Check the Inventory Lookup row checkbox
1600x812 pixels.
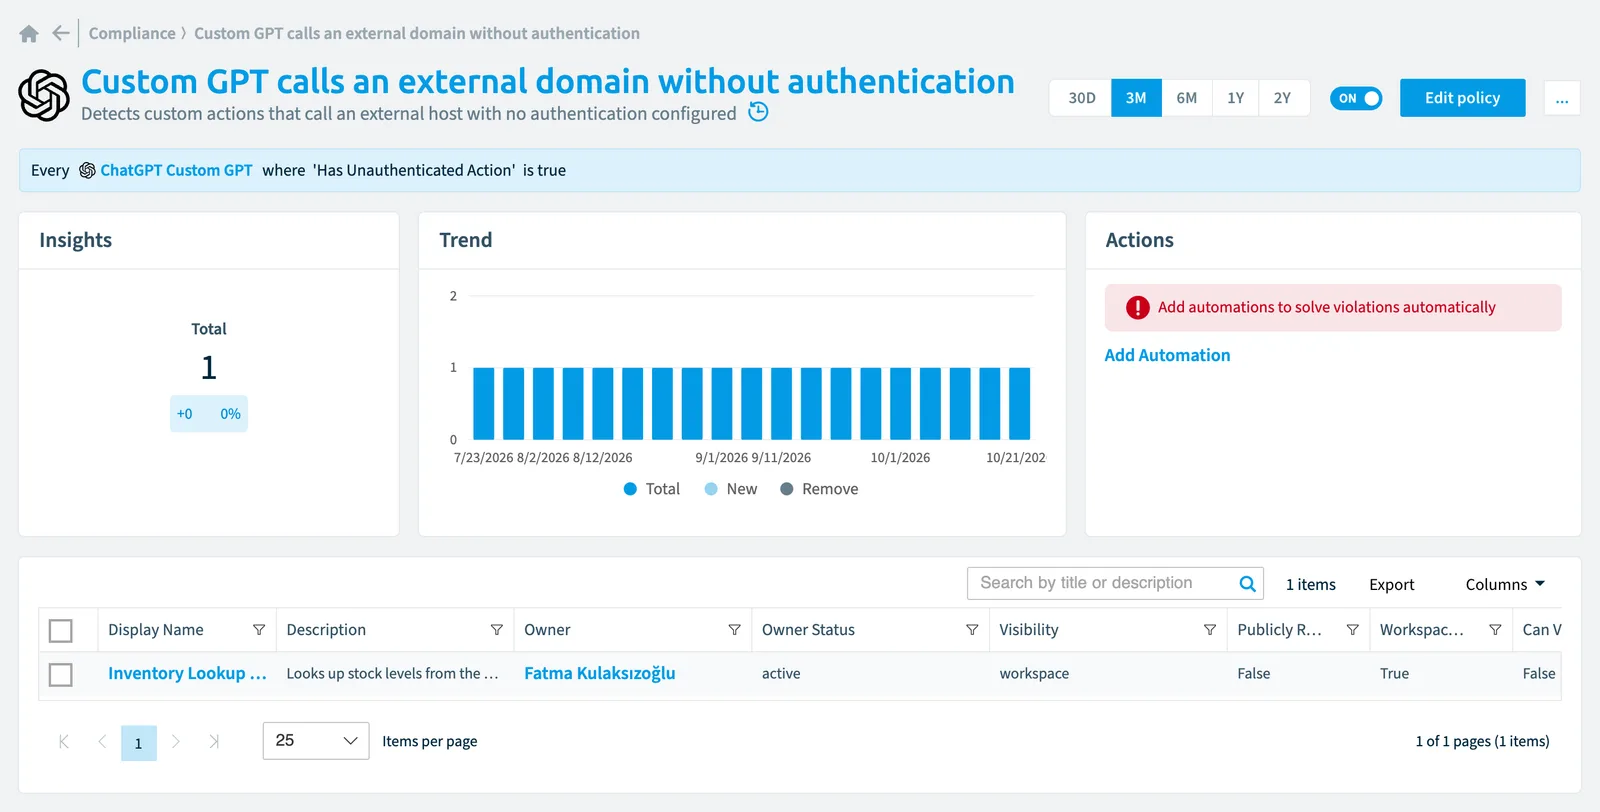[x=61, y=675]
